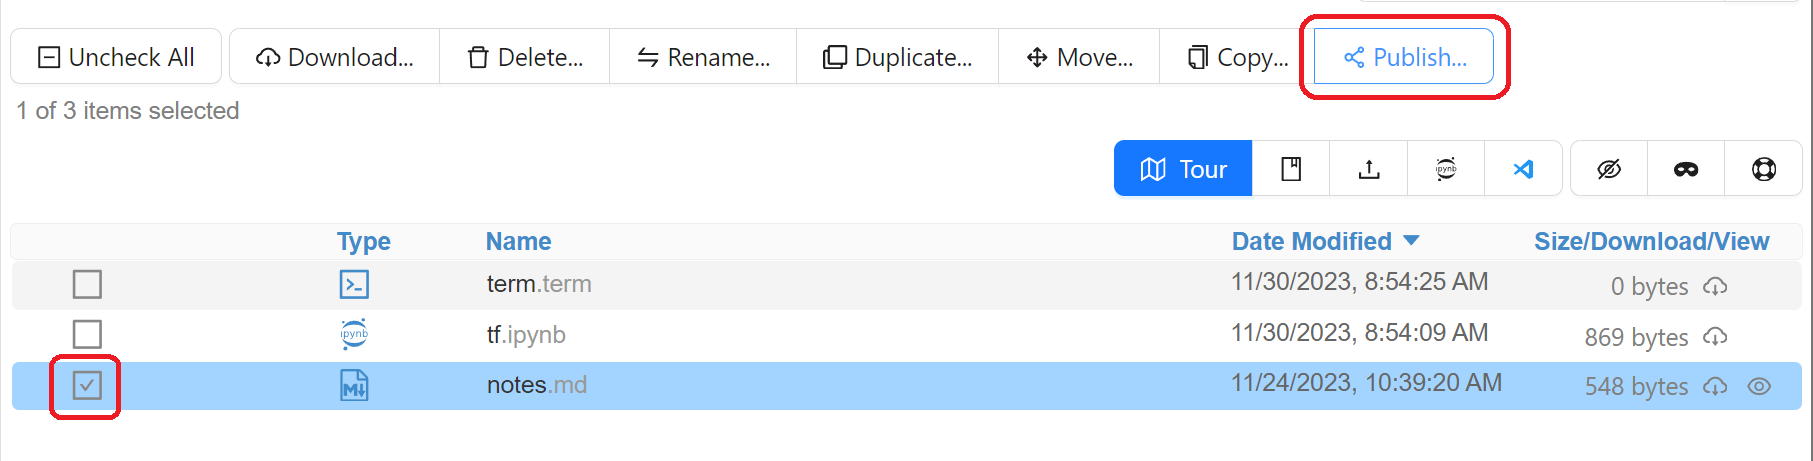Viewport: 1813px width, 461px height.
Task: Click the Publish... button
Action: click(x=1404, y=57)
